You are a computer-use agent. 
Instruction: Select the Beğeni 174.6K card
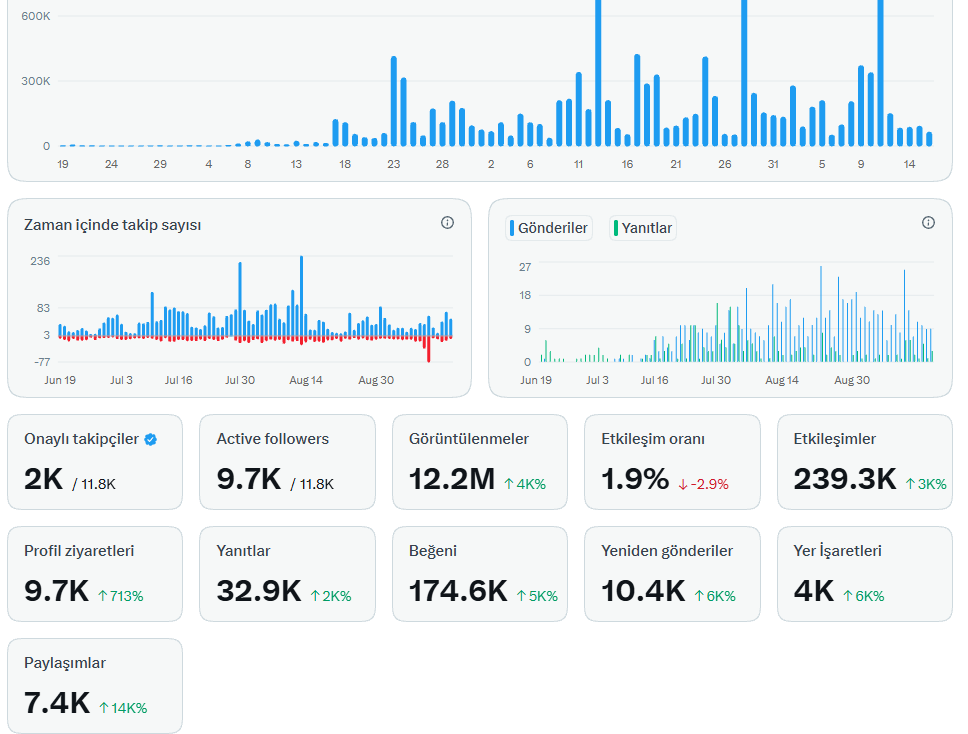click(x=480, y=574)
